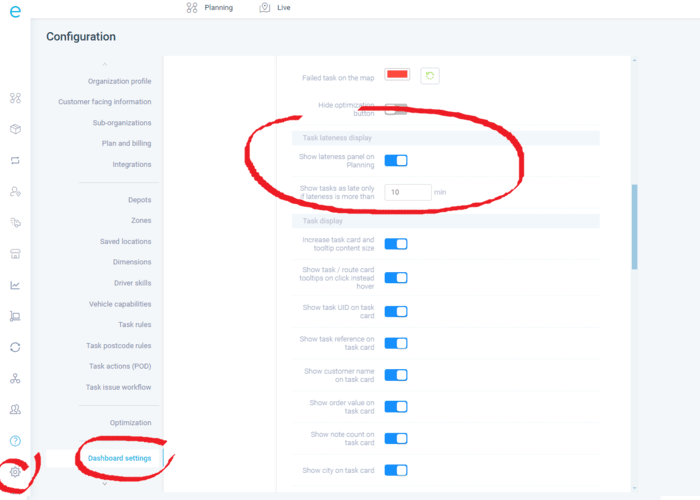Click the scrollbar up arrow at the panel top

[634, 60]
